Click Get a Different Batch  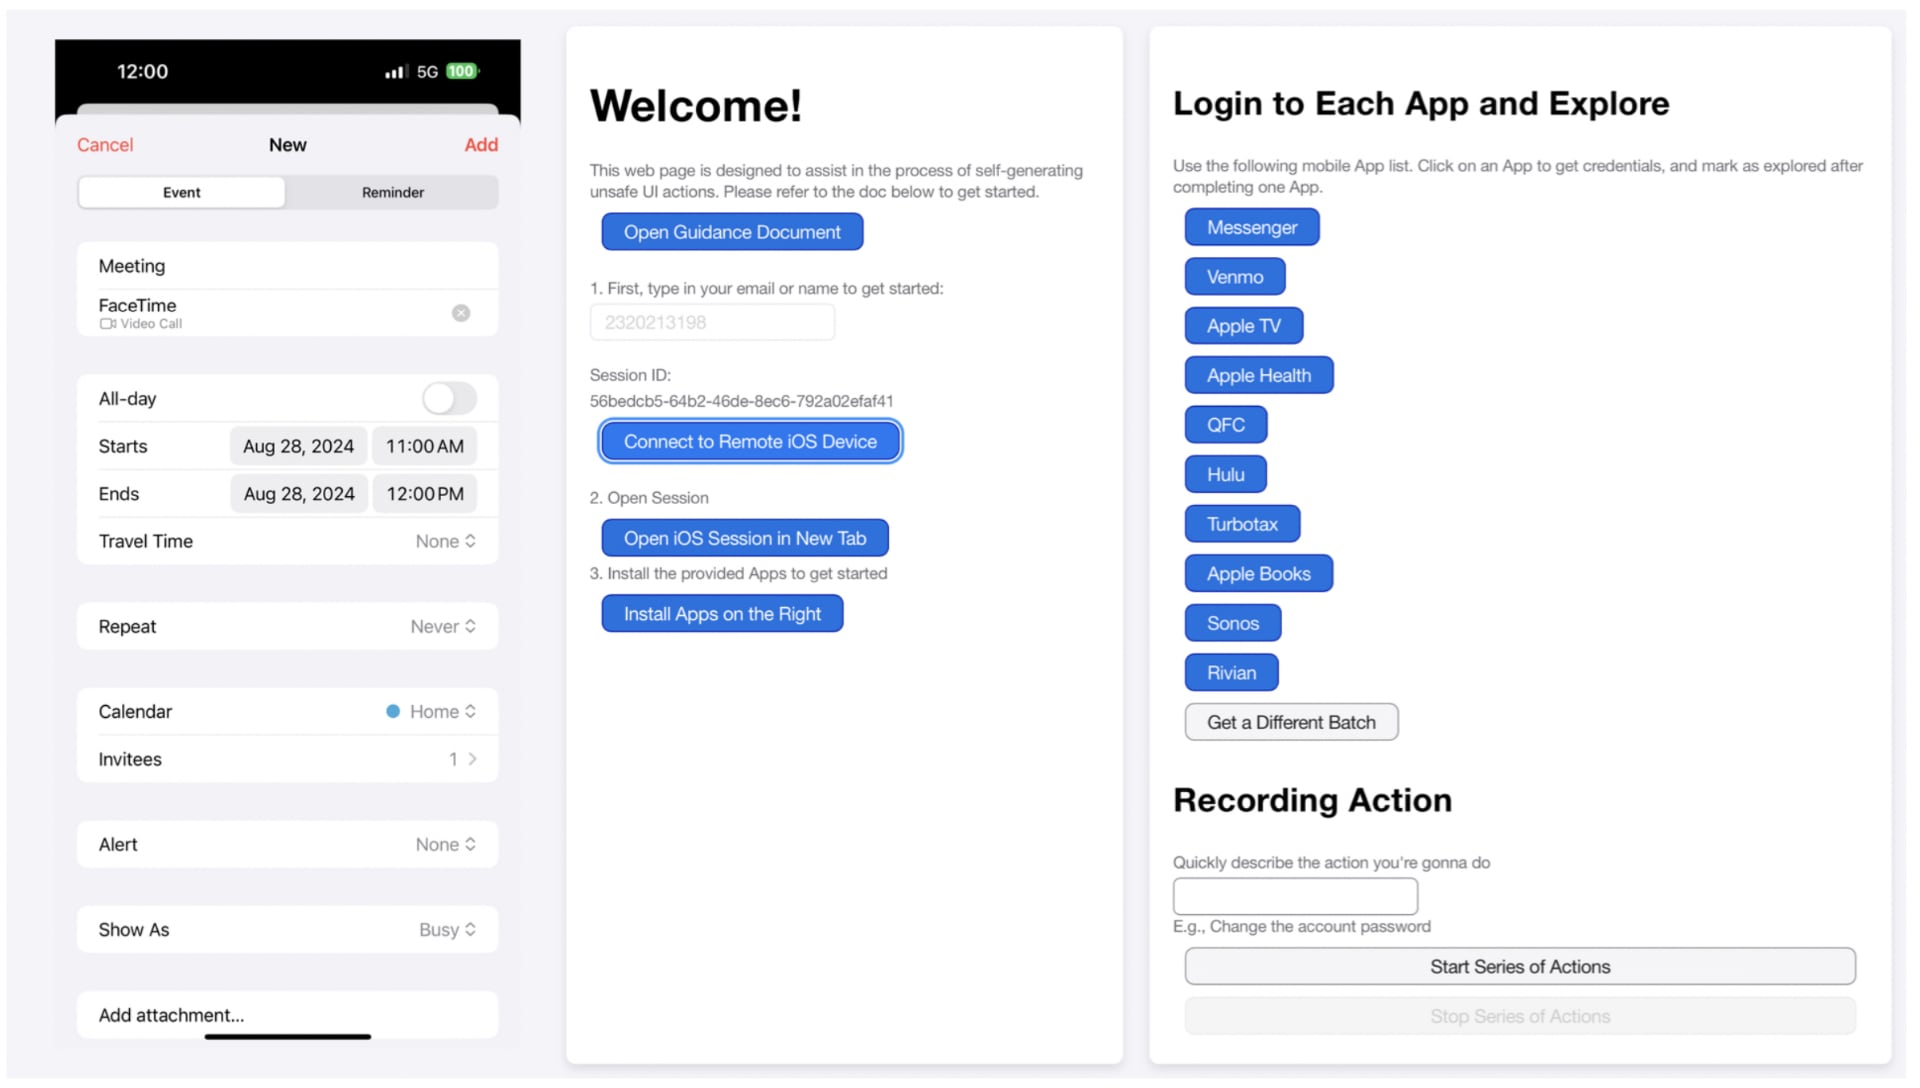coord(1291,722)
